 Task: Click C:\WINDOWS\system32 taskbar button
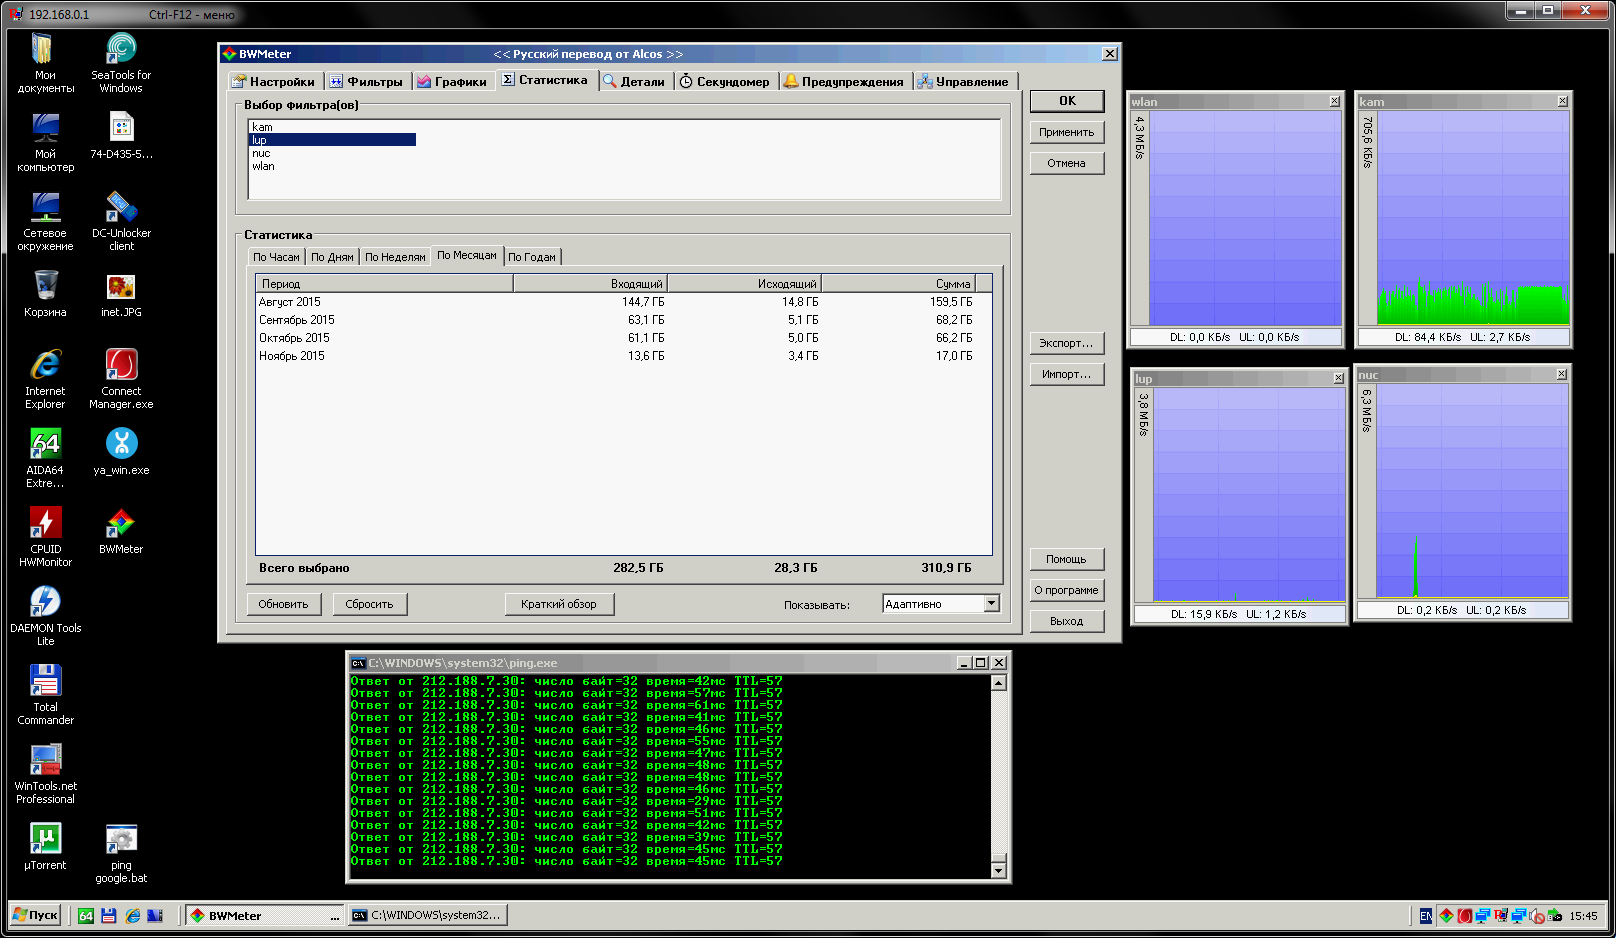(428, 915)
